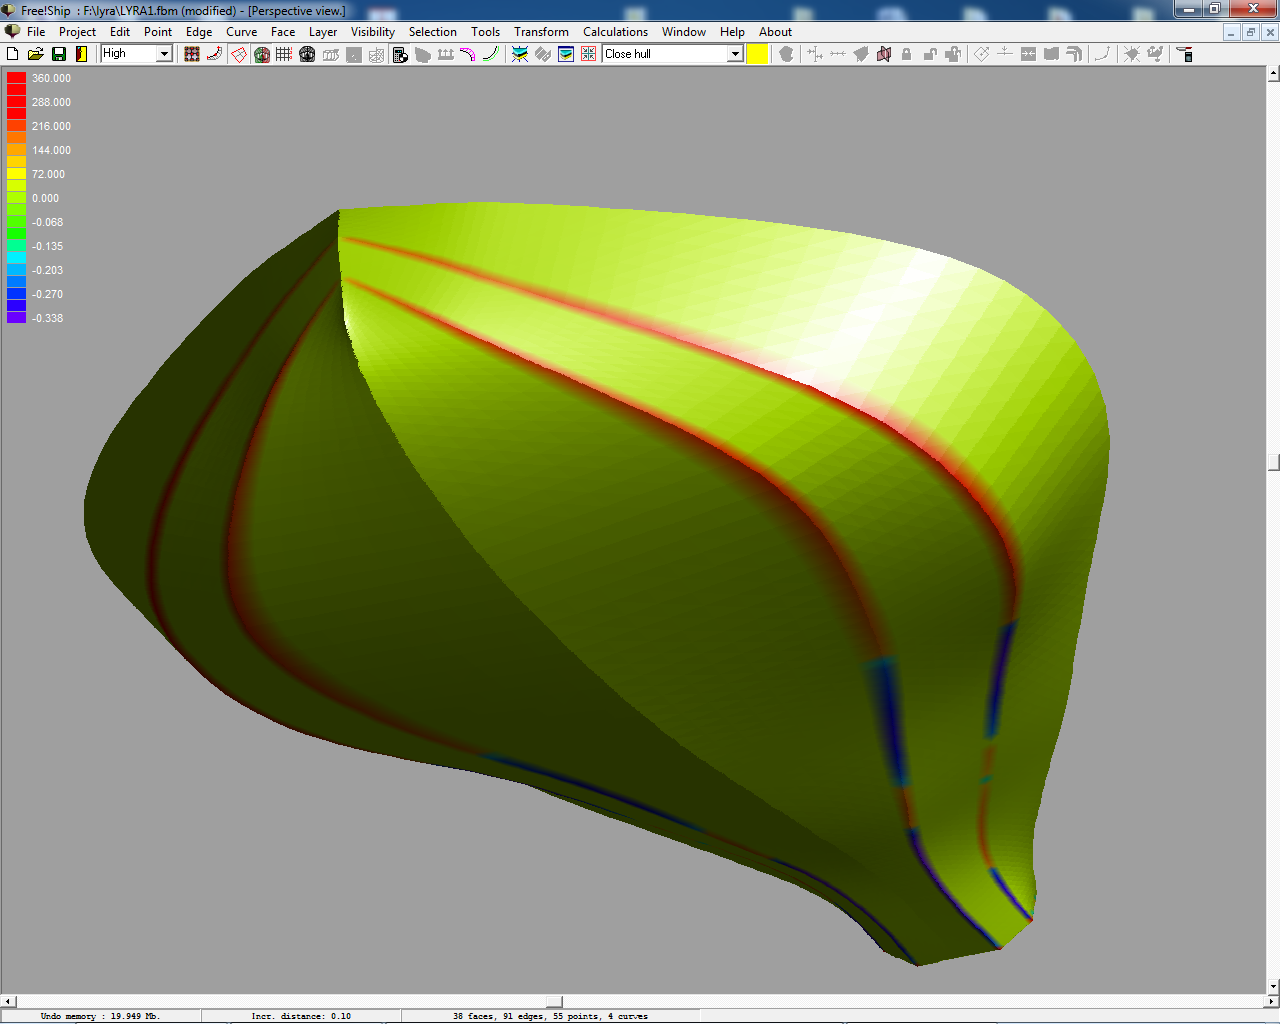Open a file with the folder icon
Screen dimensions: 1280x1024
35,54
